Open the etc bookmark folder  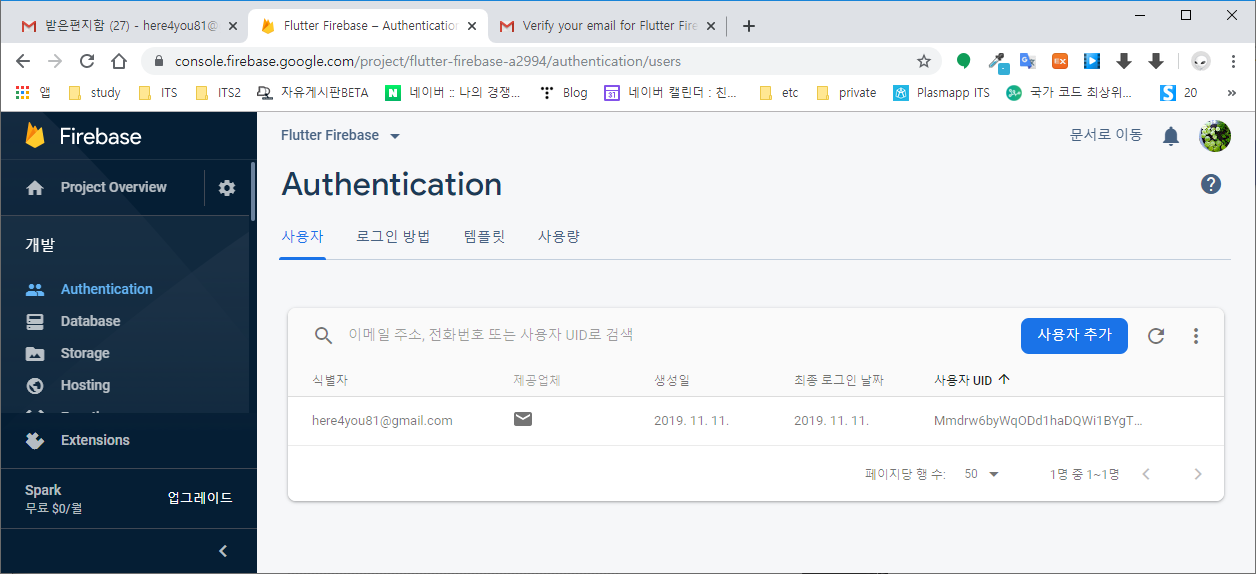click(779, 93)
